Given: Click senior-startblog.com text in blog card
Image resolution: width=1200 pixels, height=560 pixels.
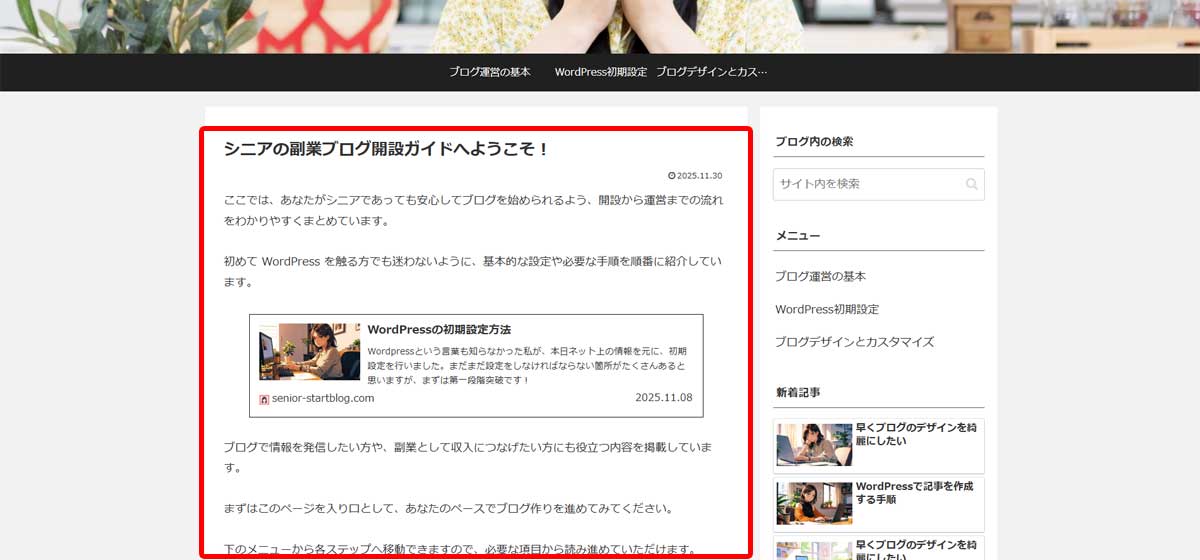Looking at the screenshot, I should 323,398.
